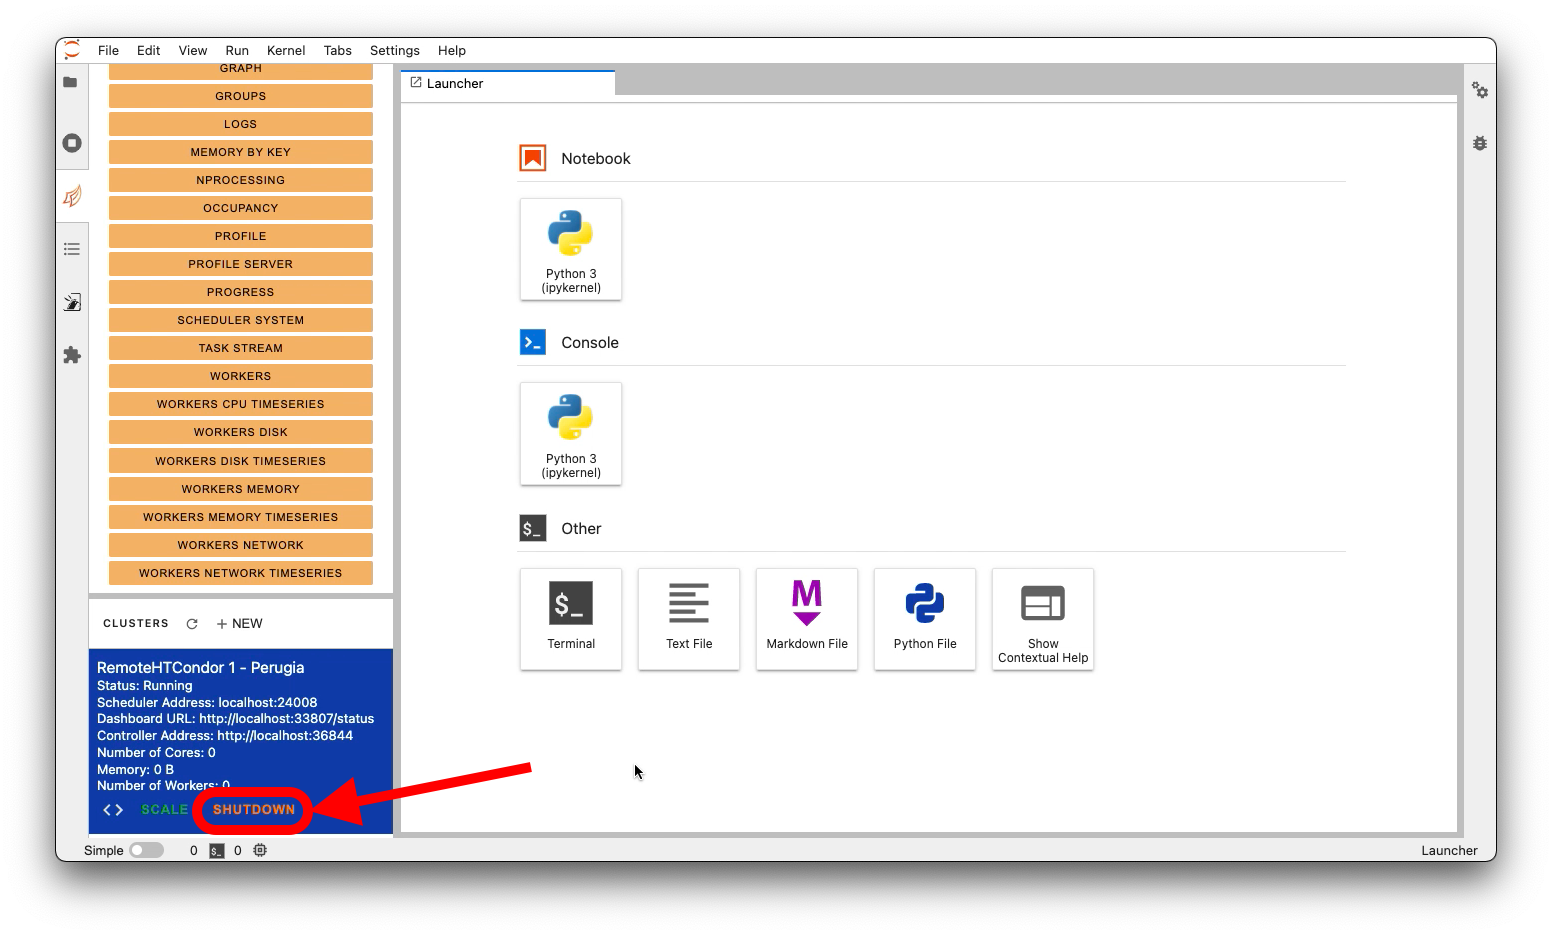The image size is (1552, 935).
Task: Open the sidebar icon above the puzzle piece
Action: (x=72, y=302)
